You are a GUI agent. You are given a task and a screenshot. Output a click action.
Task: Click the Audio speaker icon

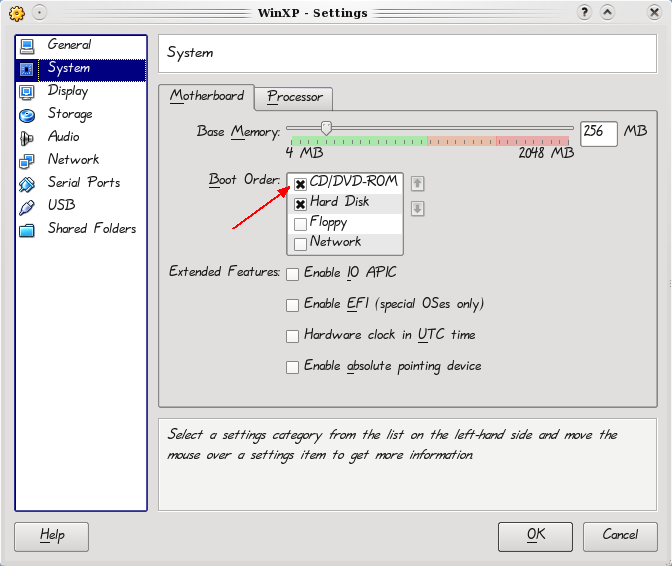point(26,138)
